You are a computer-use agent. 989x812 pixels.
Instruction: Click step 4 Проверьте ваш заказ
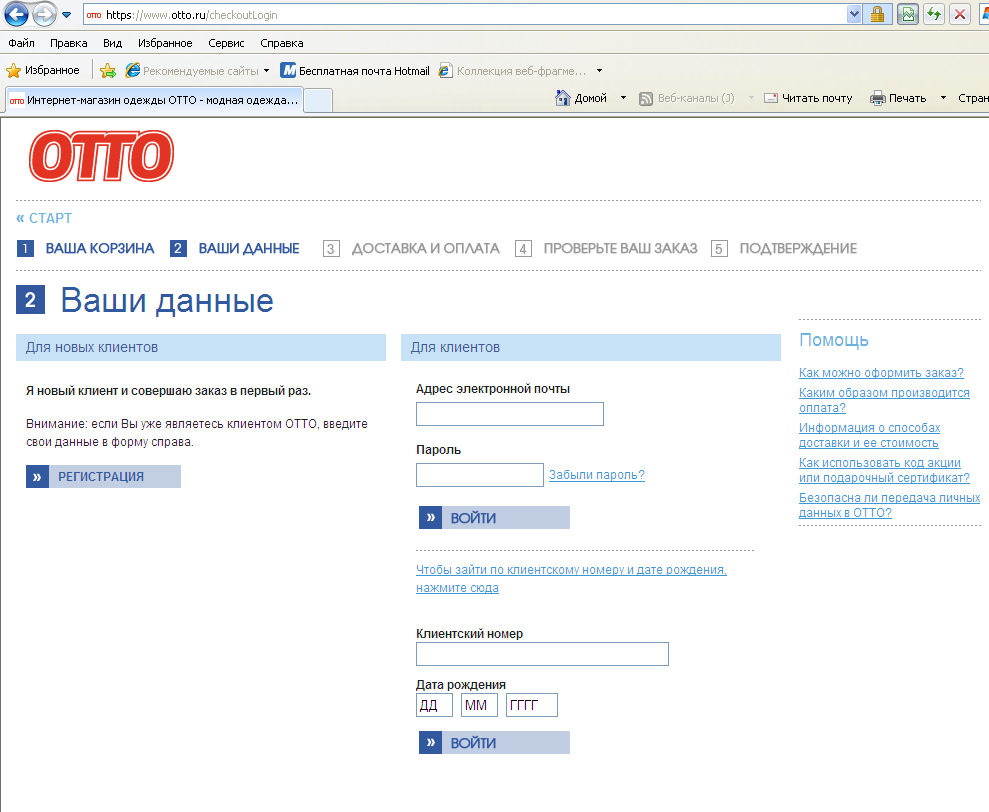tap(606, 249)
